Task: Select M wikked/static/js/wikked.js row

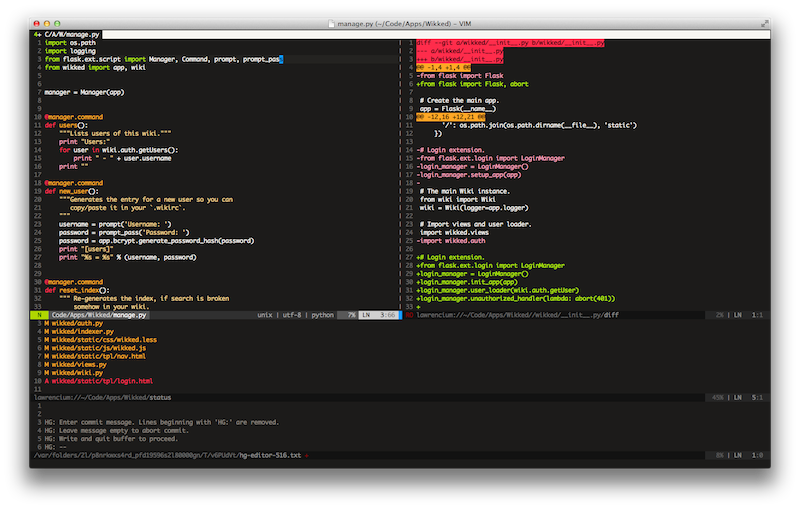Action: [x=95, y=348]
